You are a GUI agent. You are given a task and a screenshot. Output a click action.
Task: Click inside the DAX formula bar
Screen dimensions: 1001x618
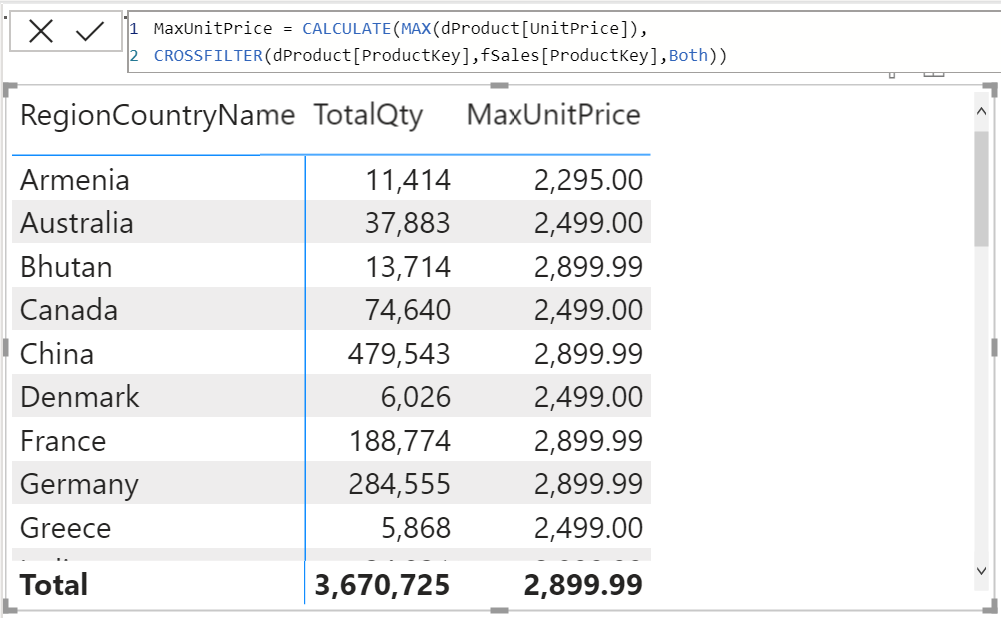(564, 42)
